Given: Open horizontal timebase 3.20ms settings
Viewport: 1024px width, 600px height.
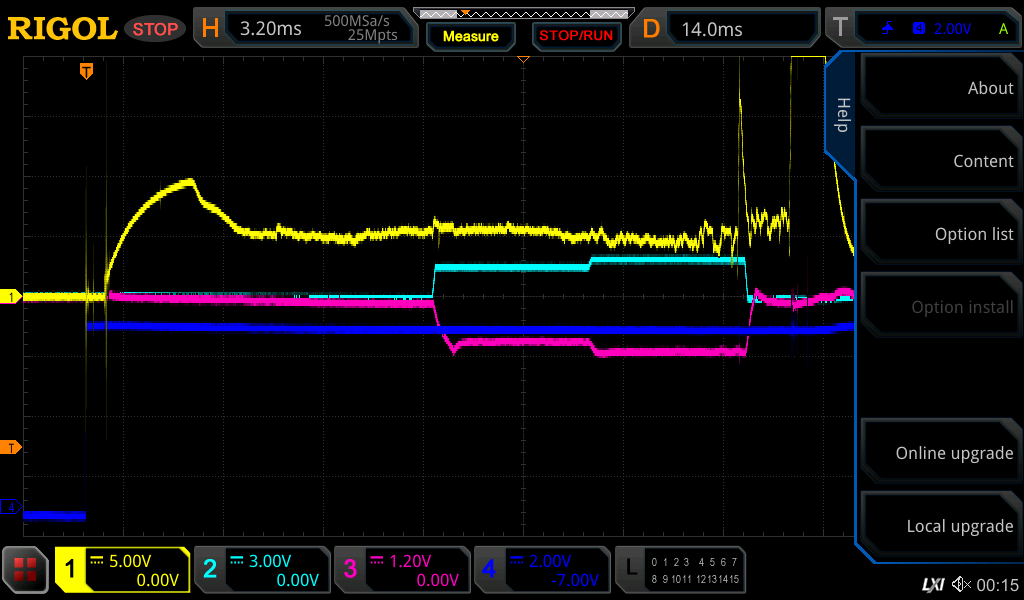Looking at the screenshot, I should point(305,29).
